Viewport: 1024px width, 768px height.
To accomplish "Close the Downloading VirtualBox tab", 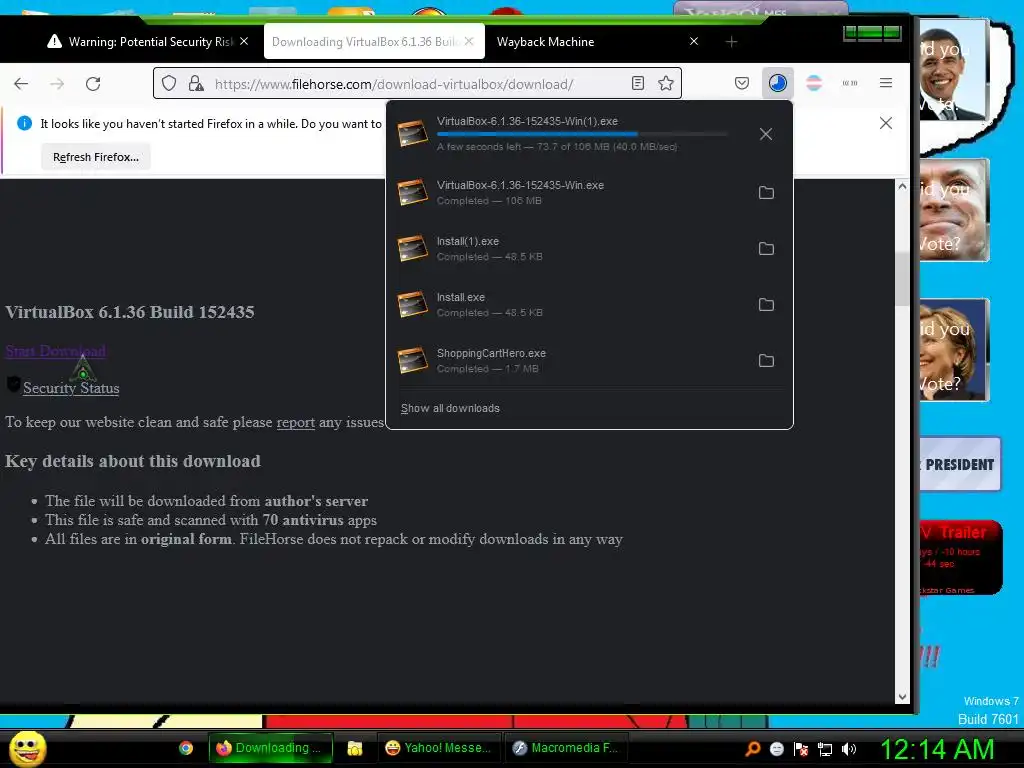I will point(469,41).
